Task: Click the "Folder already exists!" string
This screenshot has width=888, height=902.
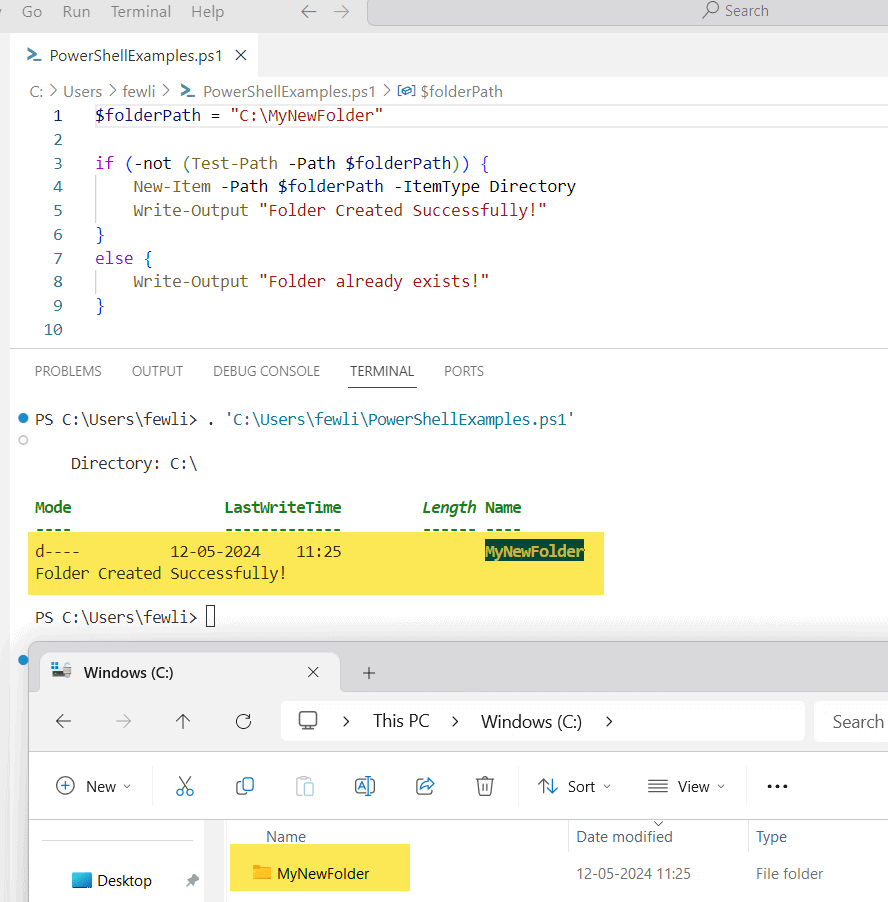Action: pyautogui.click(x=373, y=281)
